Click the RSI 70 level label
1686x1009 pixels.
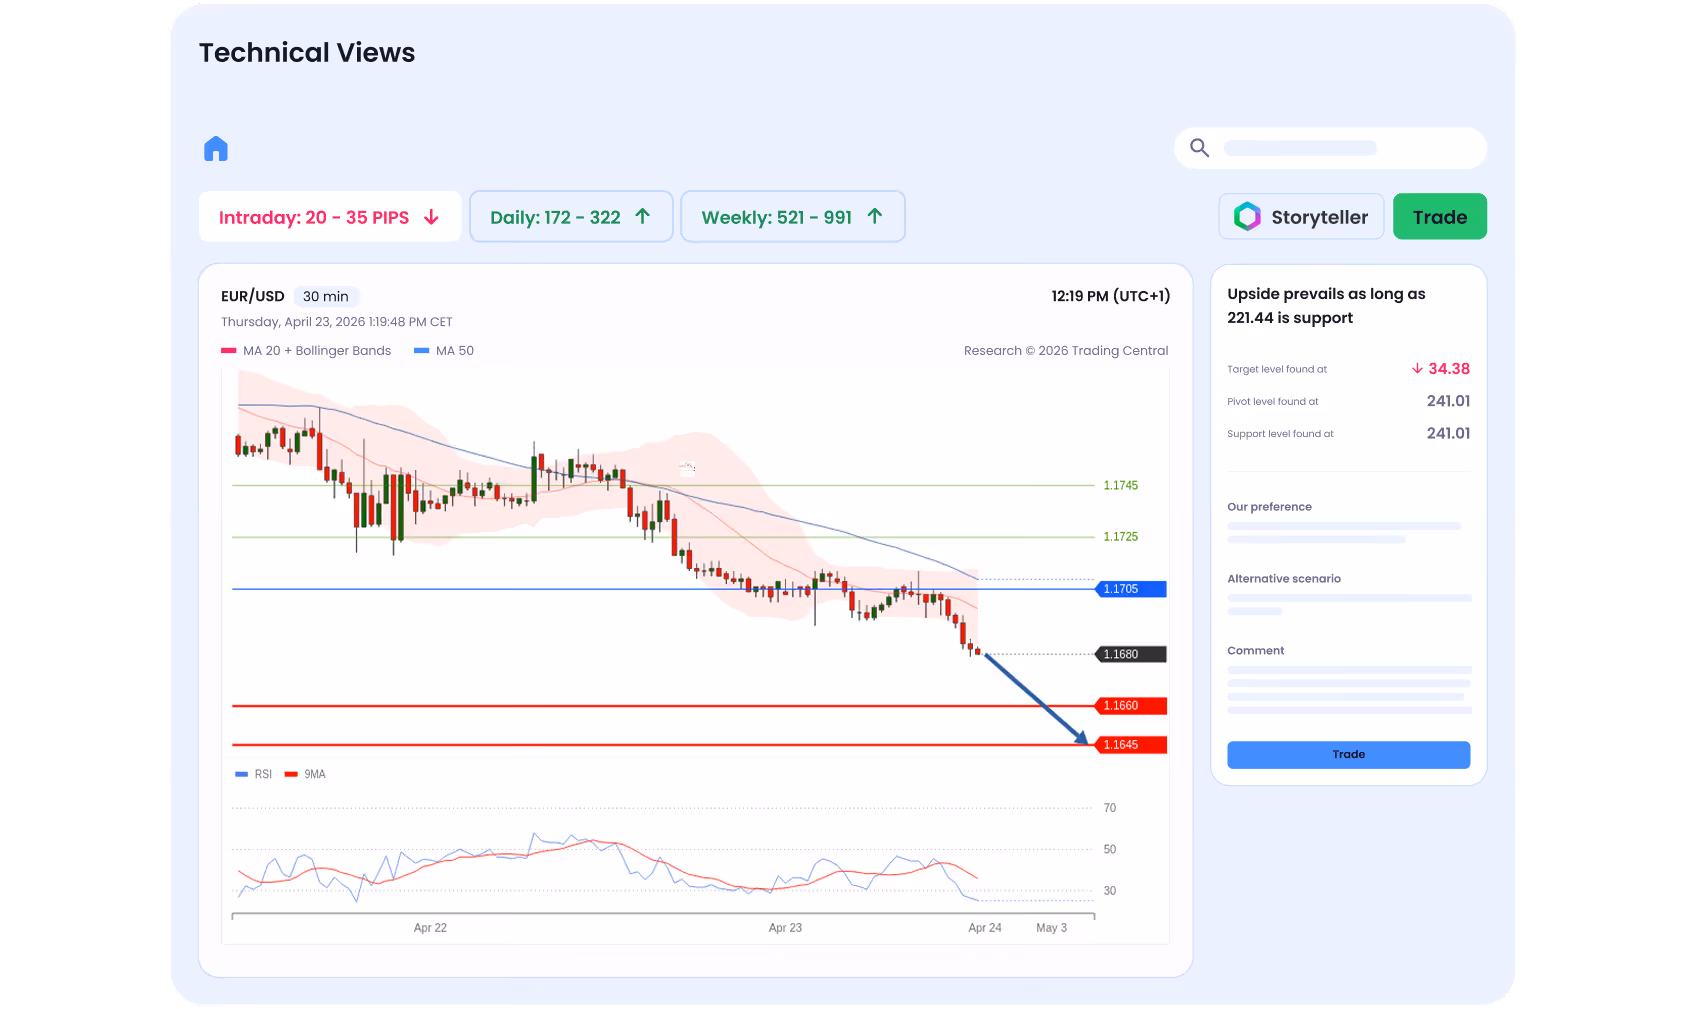(x=1110, y=808)
